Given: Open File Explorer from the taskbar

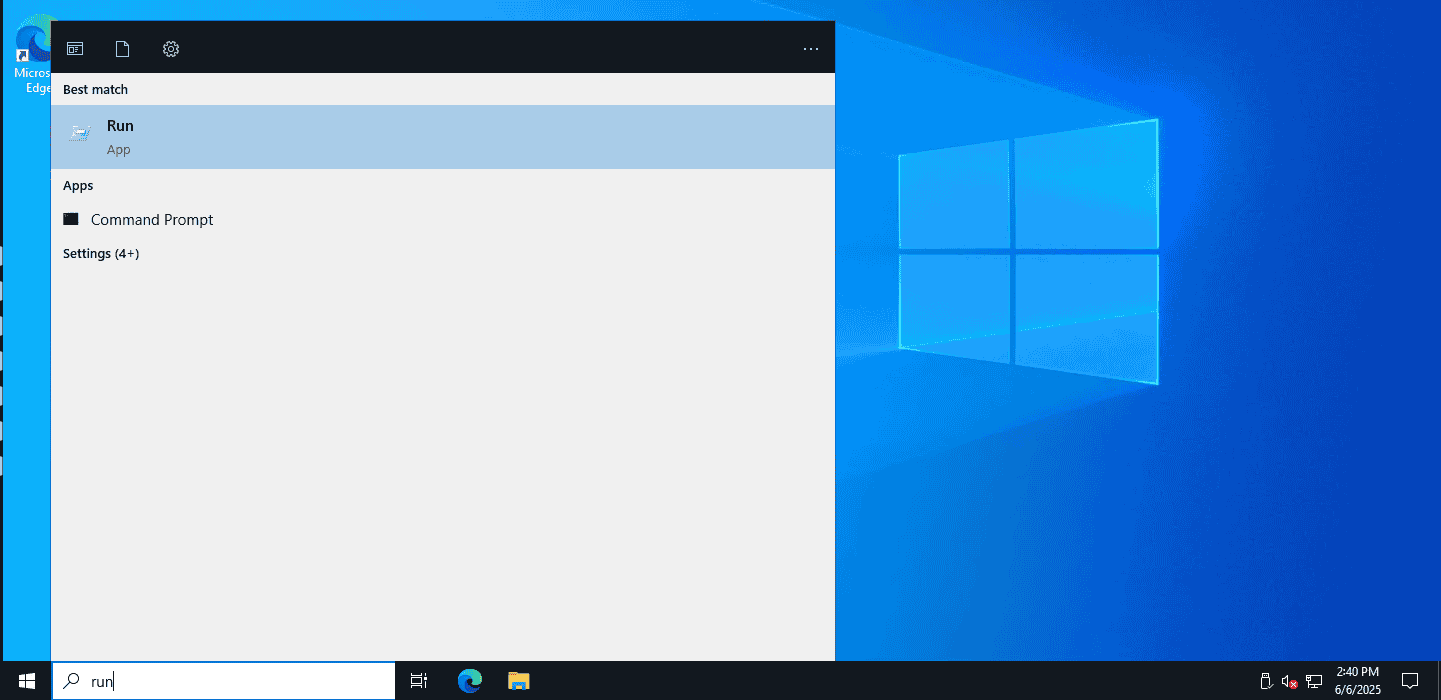Looking at the screenshot, I should coord(518,681).
